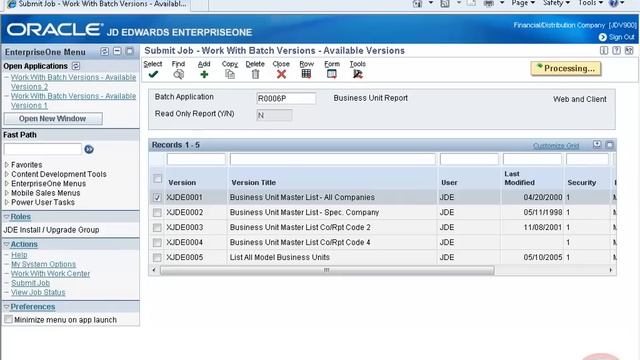Click the Open Applications refresh icon

pyautogui.click(x=76, y=66)
